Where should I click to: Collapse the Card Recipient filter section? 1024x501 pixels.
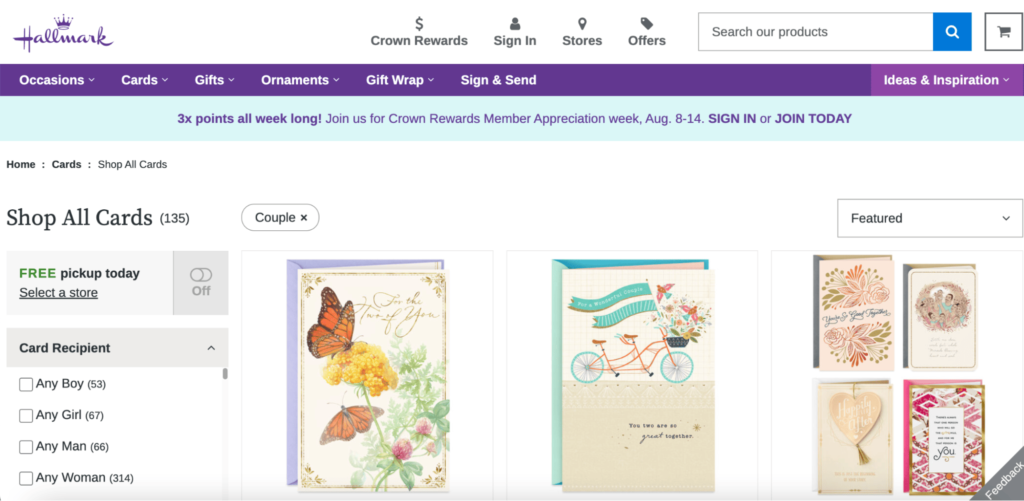211,348
